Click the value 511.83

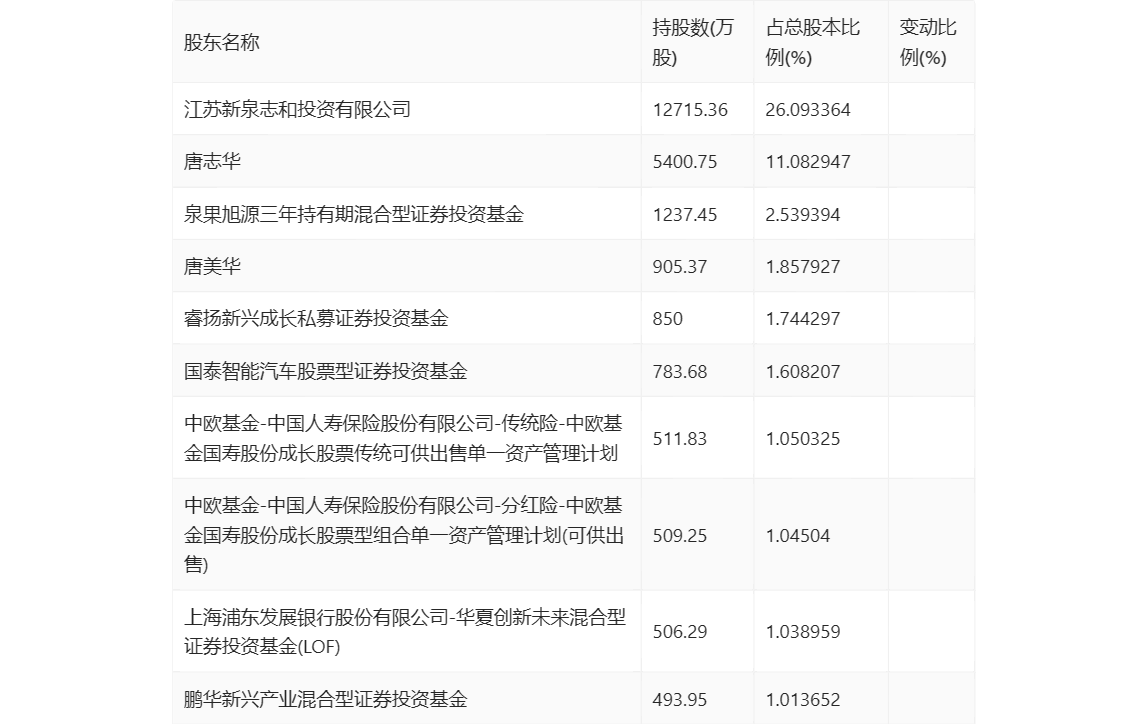(680, 438)
